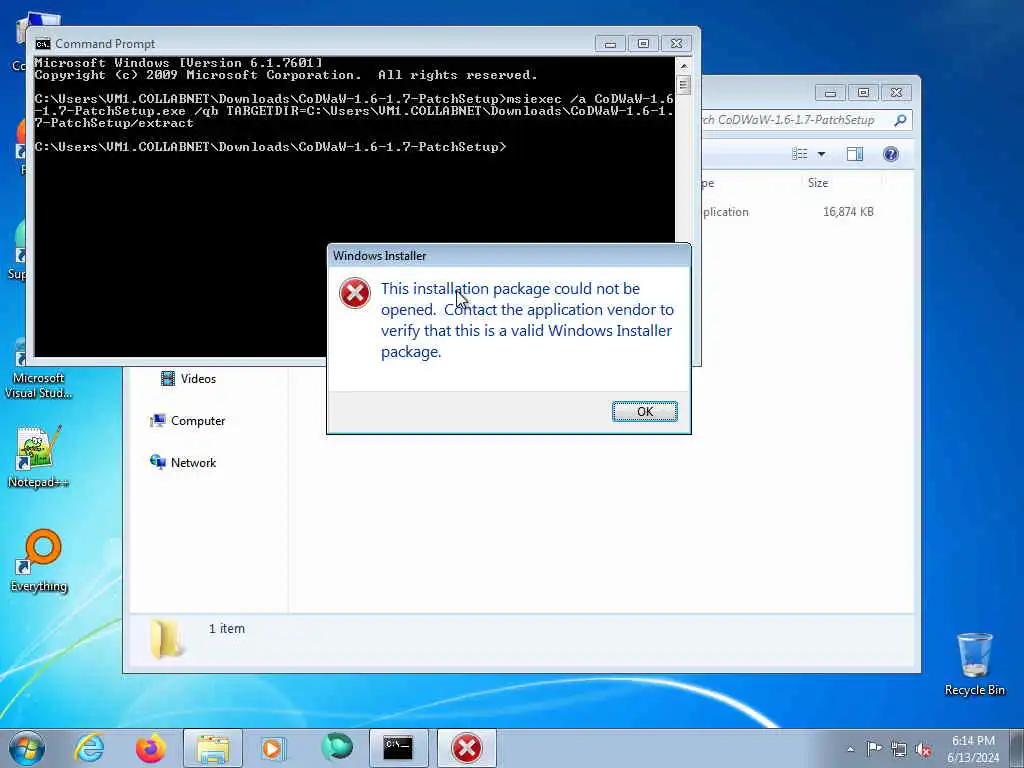Click the Command Prompt title bar icon

coord(43,44)
